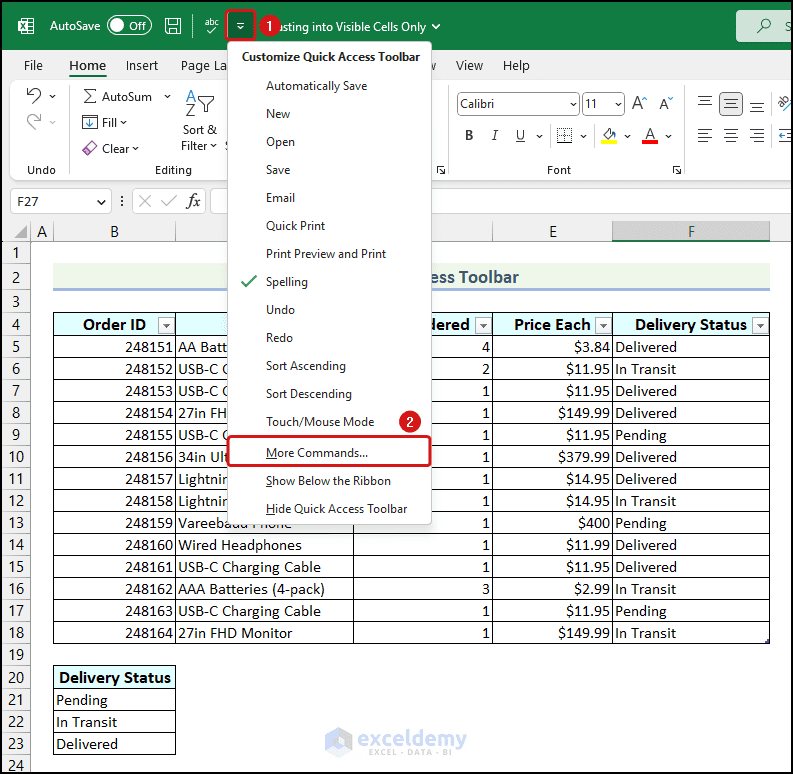
Task: Choose Sort Ascending menu option
Action: pyautogui.click(x=329, y=366)
